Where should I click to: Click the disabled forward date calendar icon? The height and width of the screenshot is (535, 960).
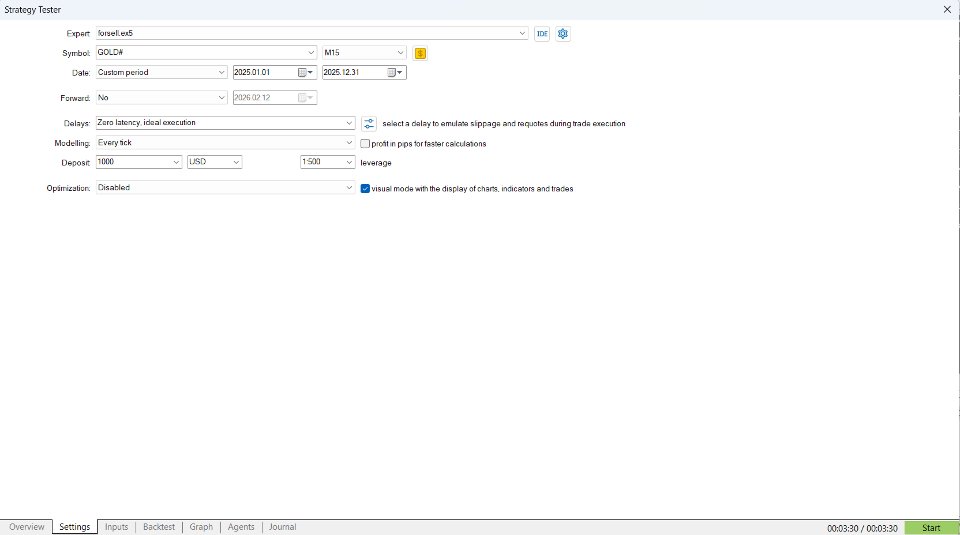coord(306,98)
